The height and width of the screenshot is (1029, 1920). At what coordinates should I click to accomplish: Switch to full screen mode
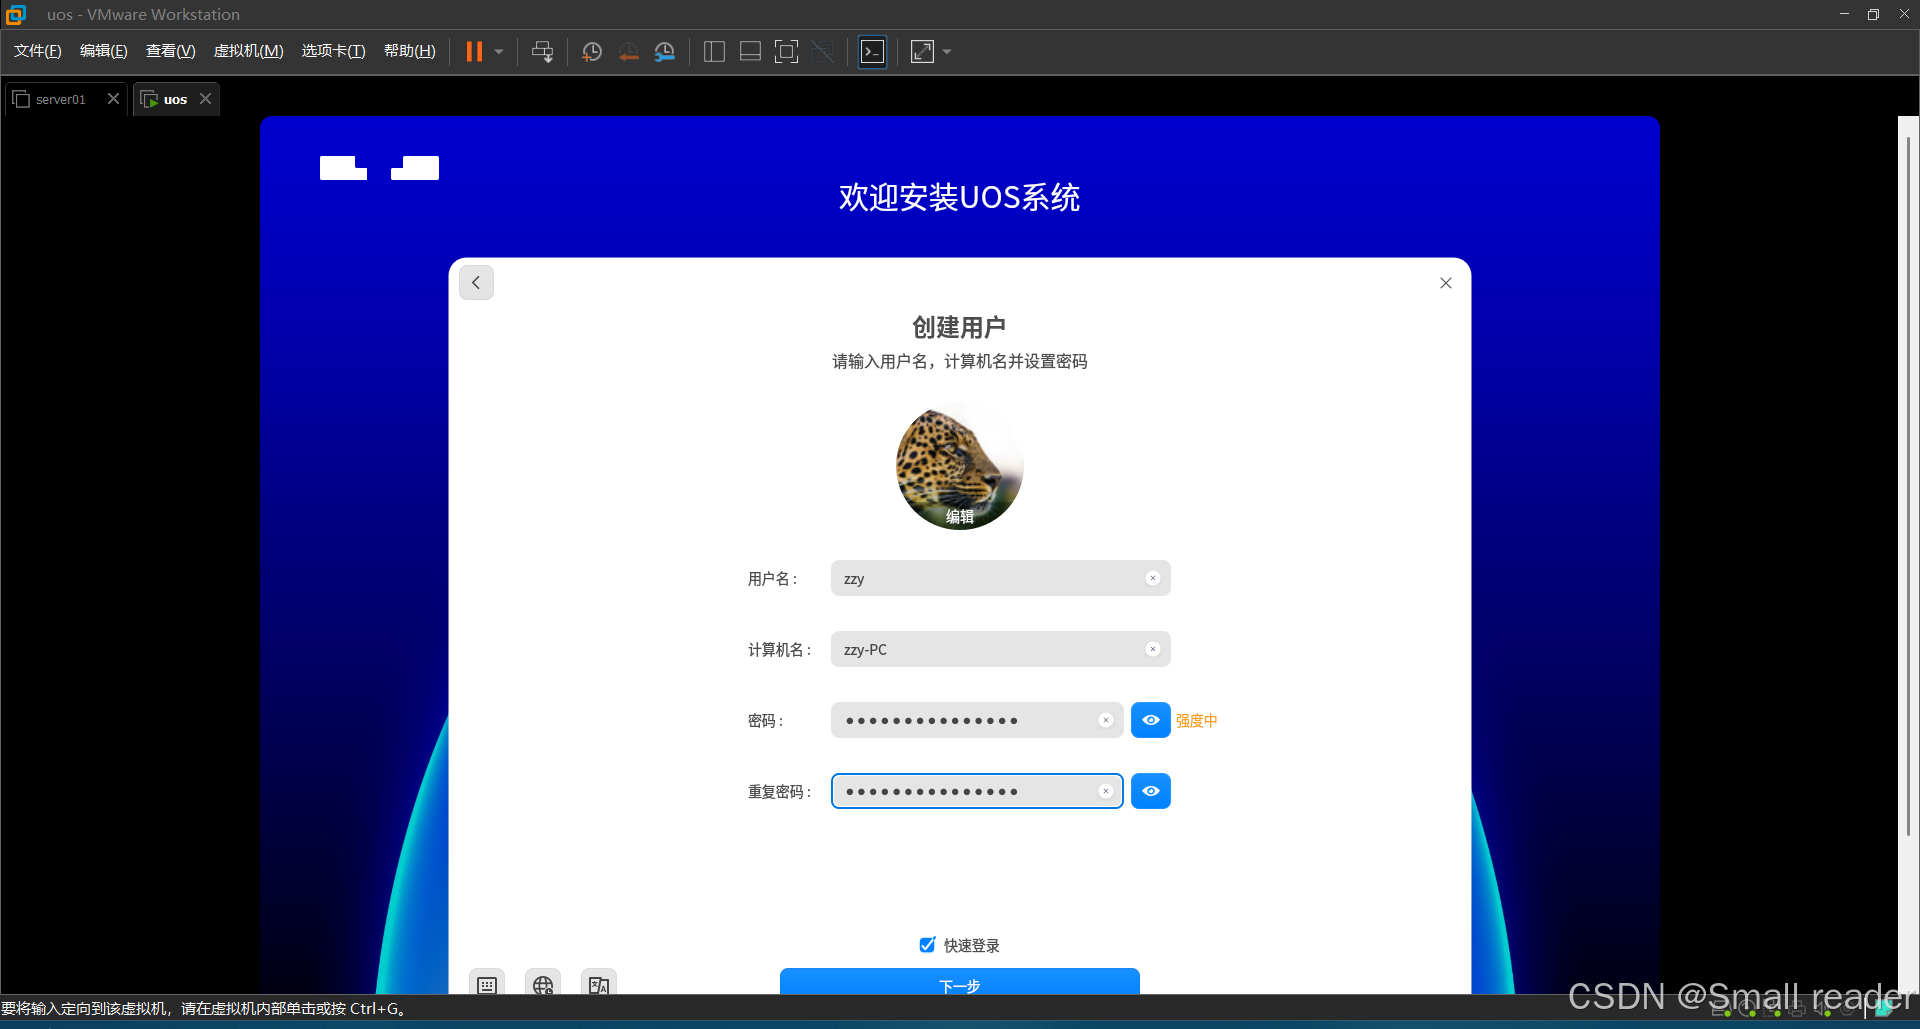[x=787, y=52]
